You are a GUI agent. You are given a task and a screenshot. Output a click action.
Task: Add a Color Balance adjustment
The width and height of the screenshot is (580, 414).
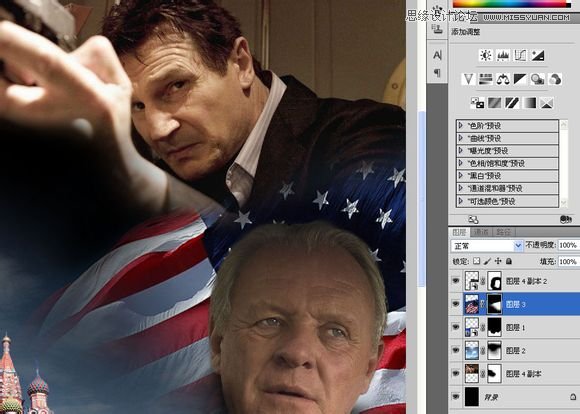(x=503, y=79)
